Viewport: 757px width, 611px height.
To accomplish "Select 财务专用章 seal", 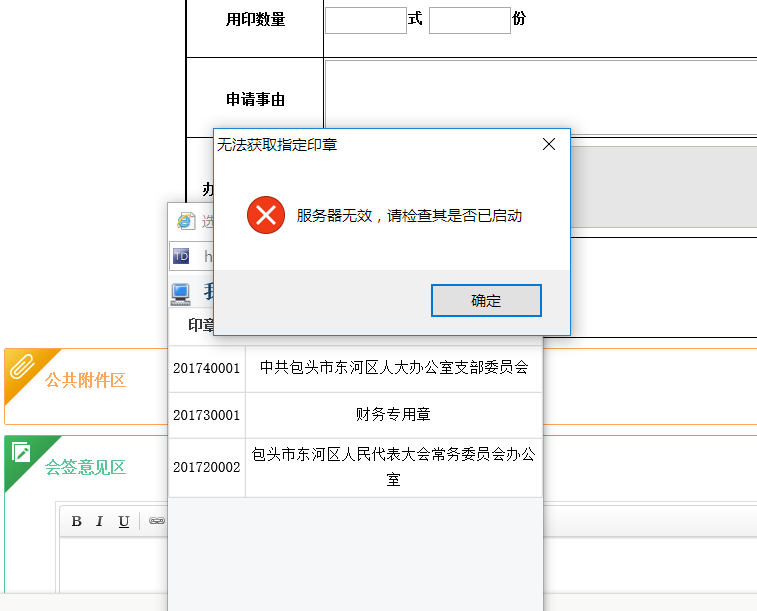I will [x=394, y=415].
